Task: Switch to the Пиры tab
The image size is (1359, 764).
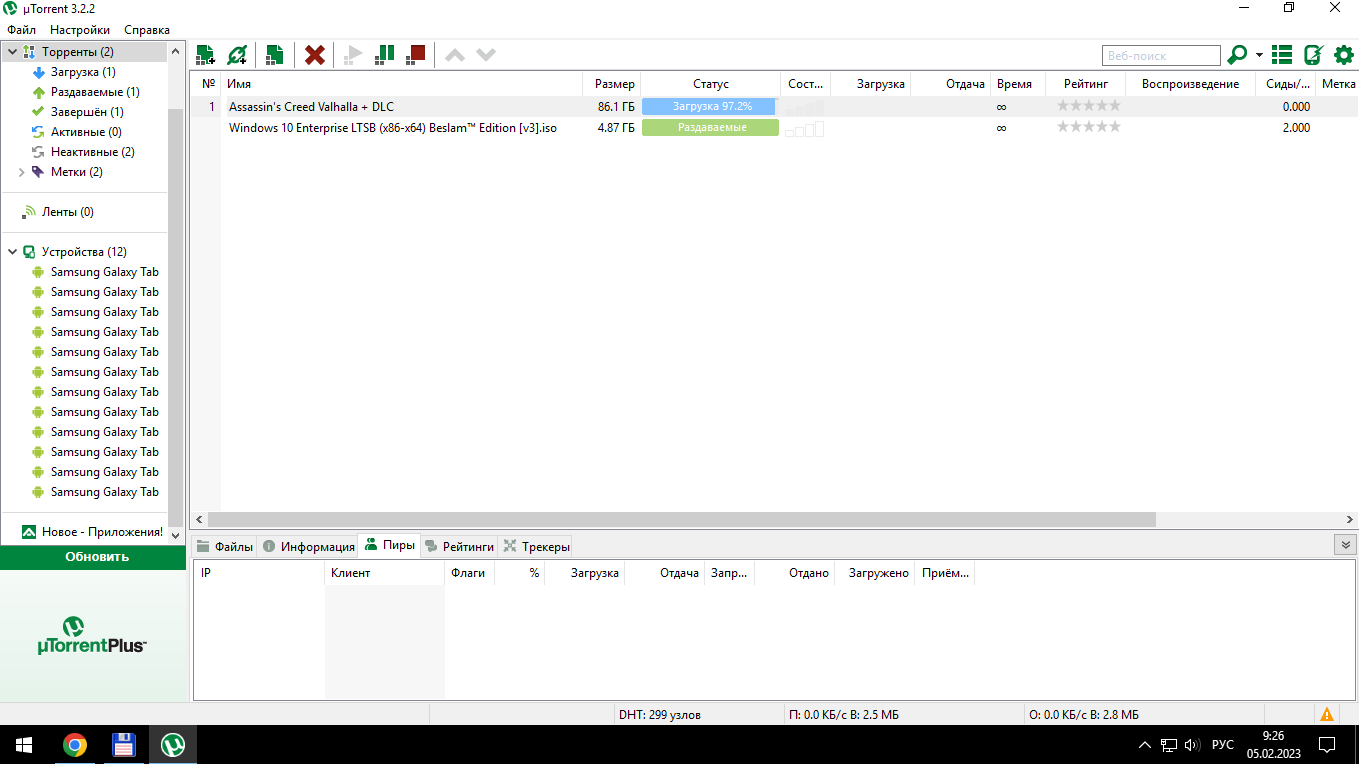Action: tap(389, 545)
